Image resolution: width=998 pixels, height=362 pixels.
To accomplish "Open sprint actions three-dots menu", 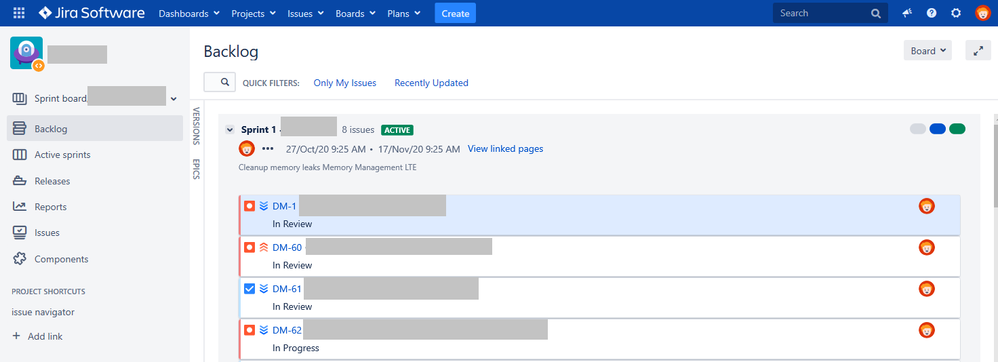I will 267,149.
